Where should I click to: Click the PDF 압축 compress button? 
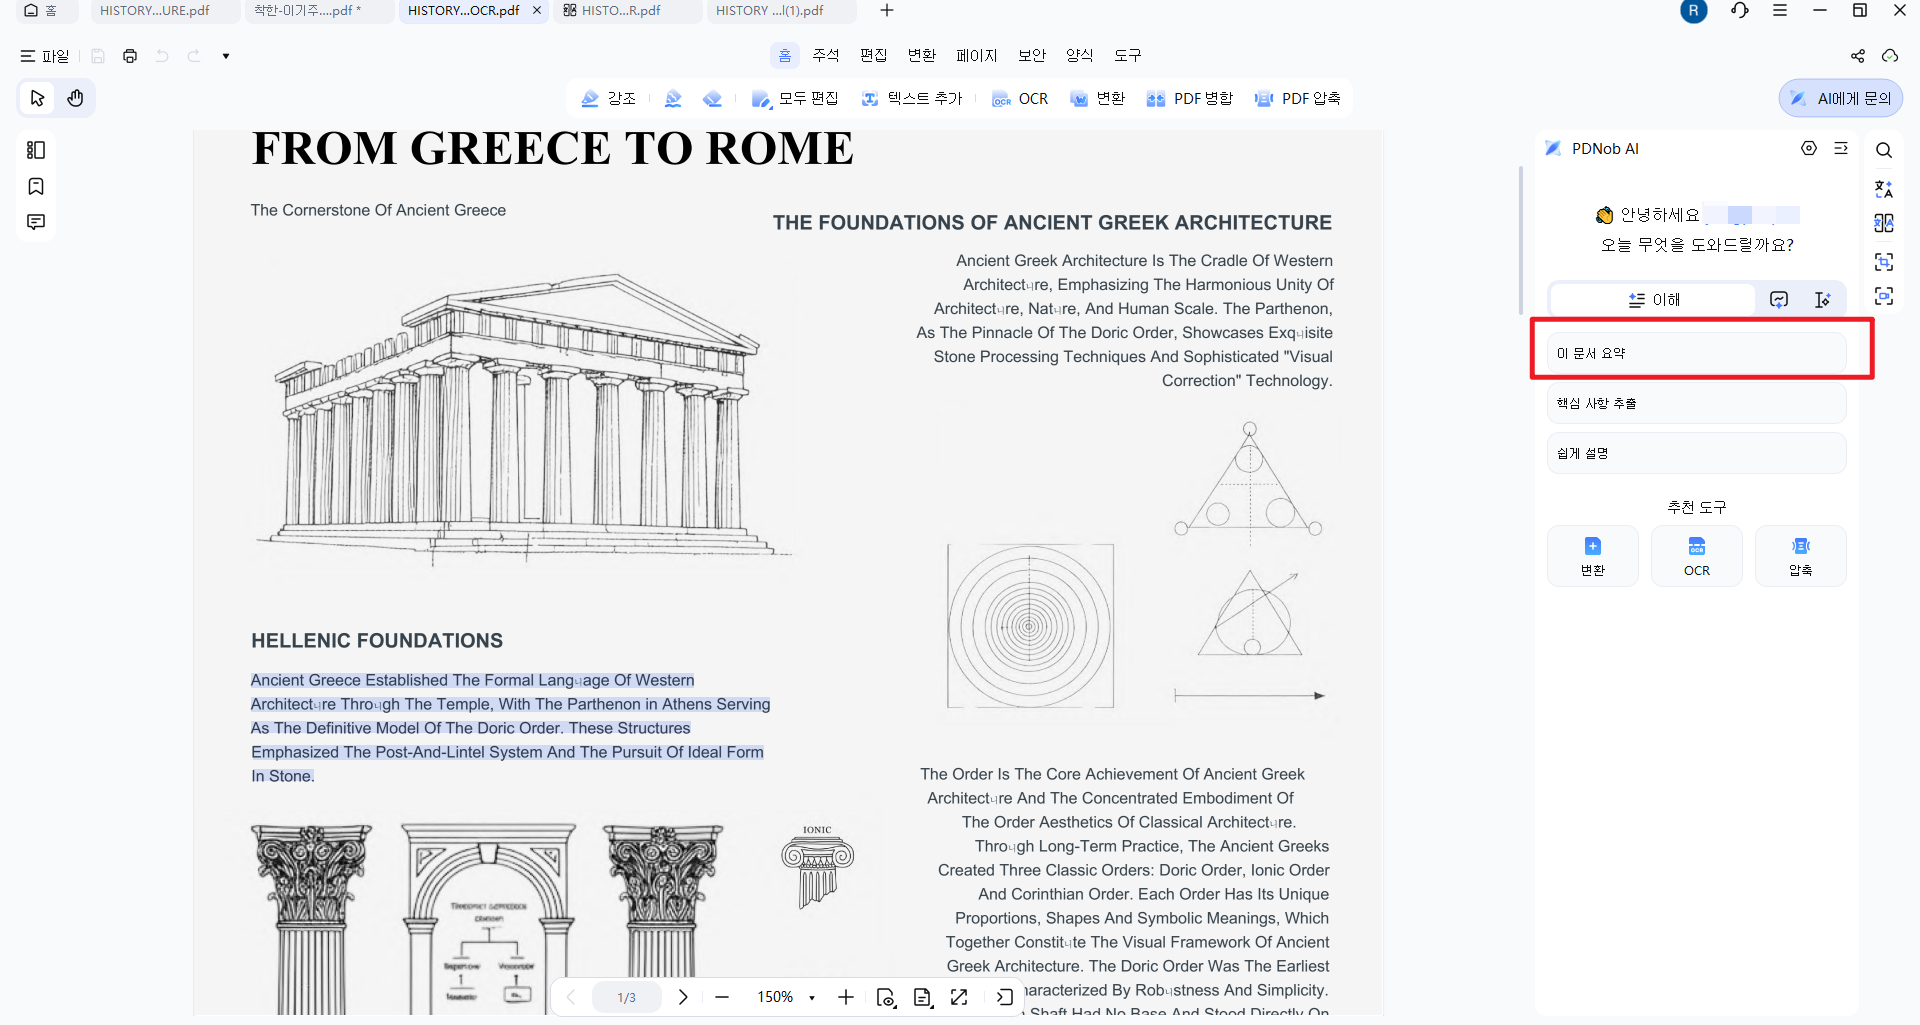pyautogui.click(x=1298, y=98)
